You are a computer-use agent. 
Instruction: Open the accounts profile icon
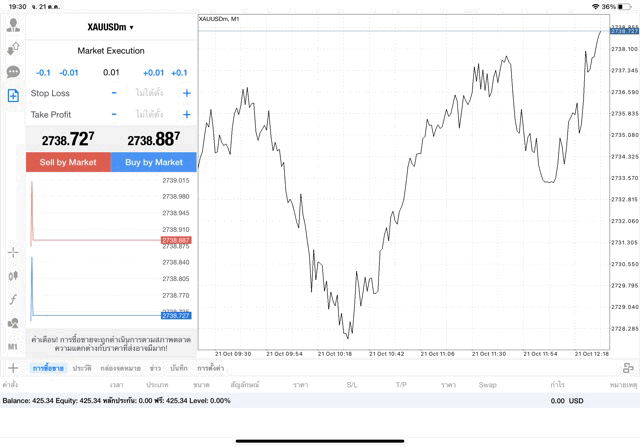[14, 24]
